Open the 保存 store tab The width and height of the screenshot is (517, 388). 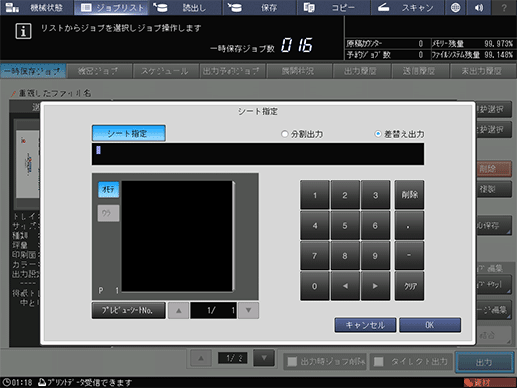[x=259, y=7]
